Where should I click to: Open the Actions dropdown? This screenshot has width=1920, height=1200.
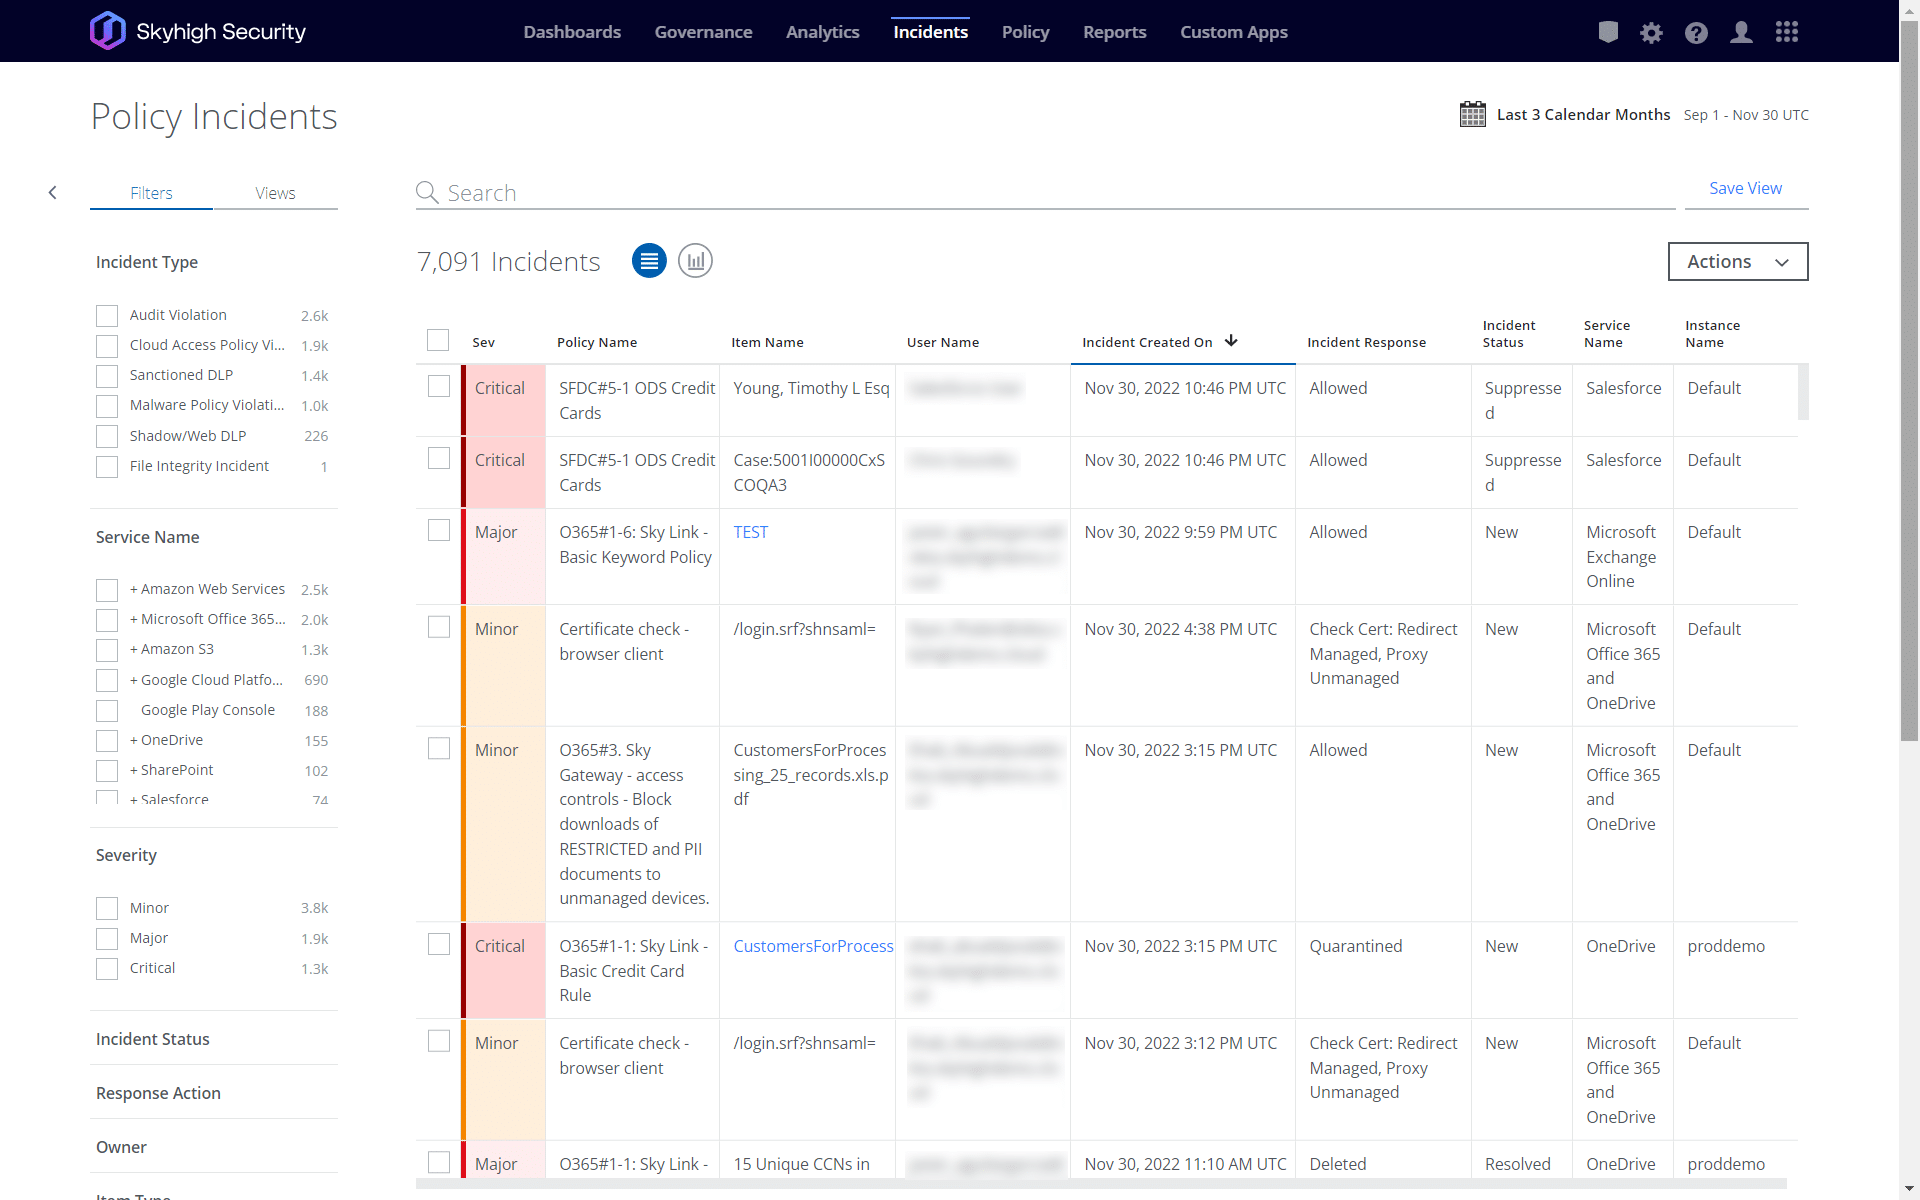click(x=1737, y=262)
